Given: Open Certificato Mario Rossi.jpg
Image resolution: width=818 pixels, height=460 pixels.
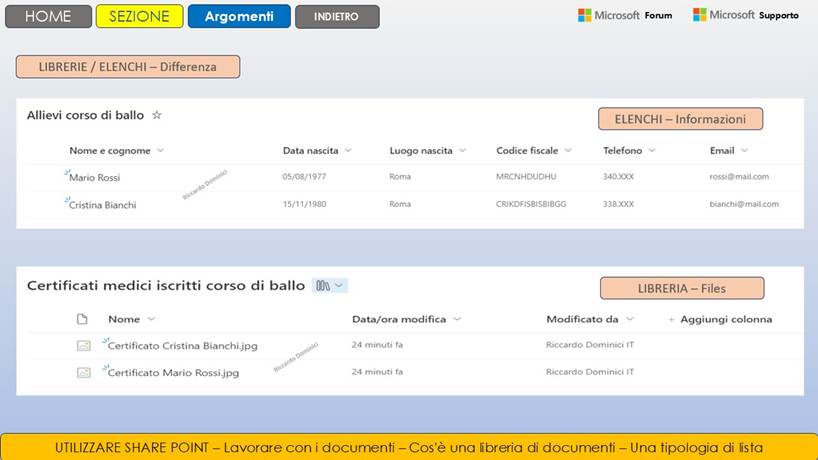Looking at the screenshot, I should (x=173, y=373).
